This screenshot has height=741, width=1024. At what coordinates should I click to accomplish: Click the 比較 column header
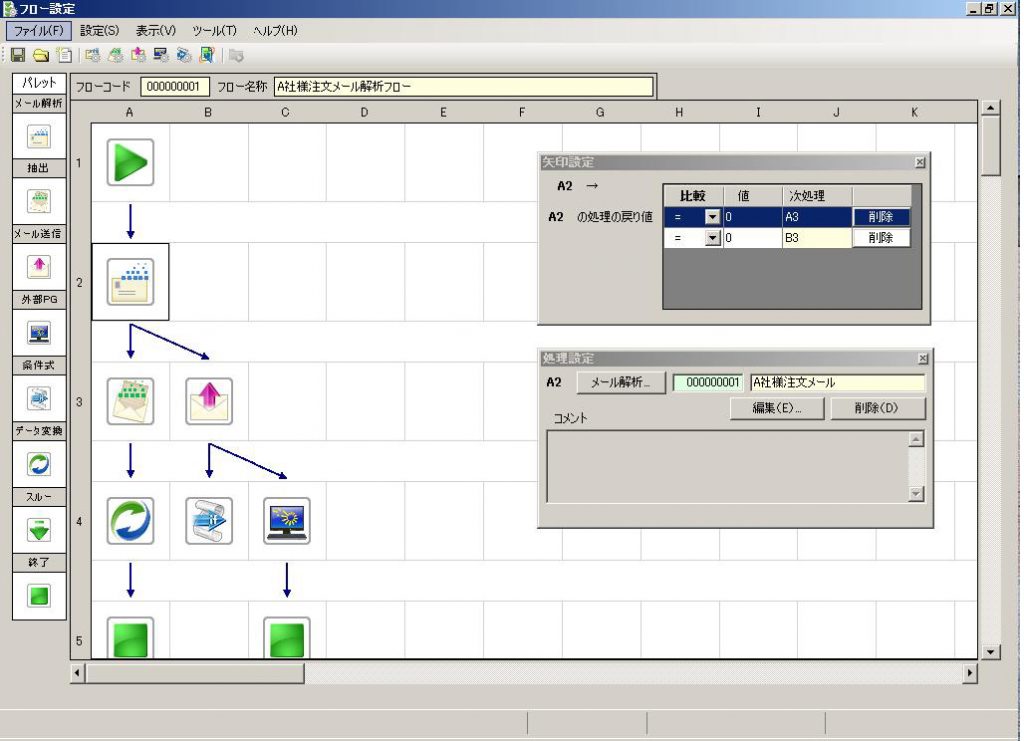click(693, 196)
